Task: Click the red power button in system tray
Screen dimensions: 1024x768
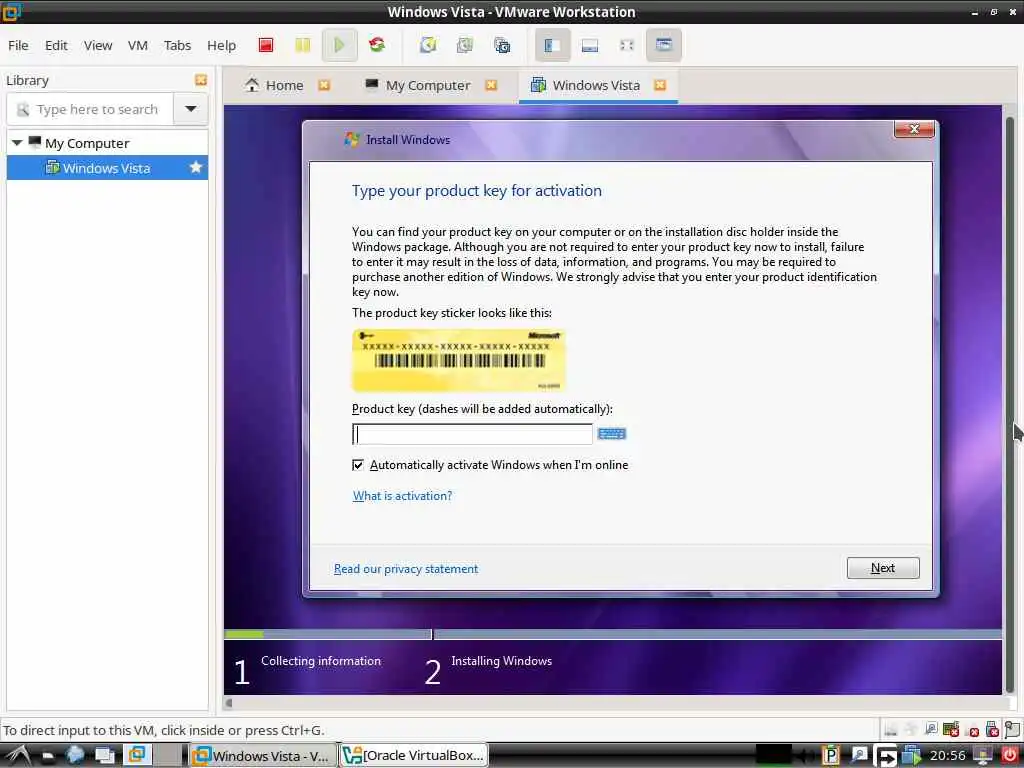Action: (1010, 756)
